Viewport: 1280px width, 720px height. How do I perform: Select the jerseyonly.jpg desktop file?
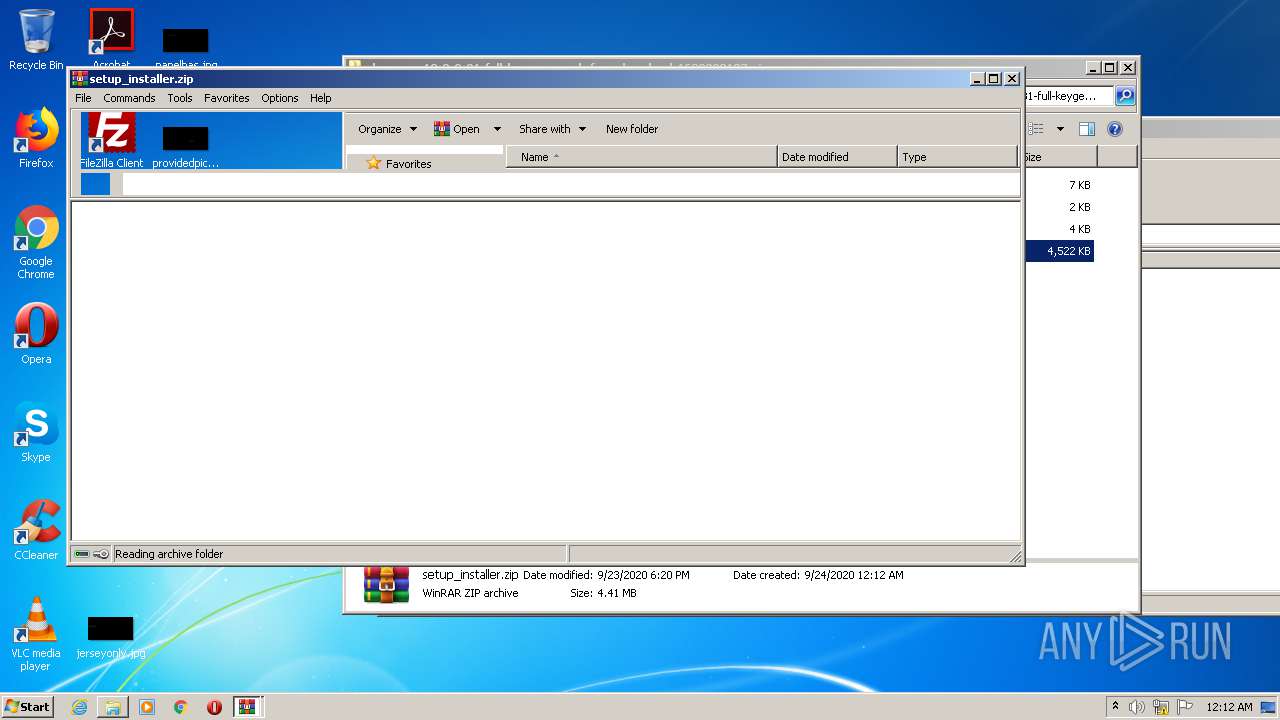point(111,638)
